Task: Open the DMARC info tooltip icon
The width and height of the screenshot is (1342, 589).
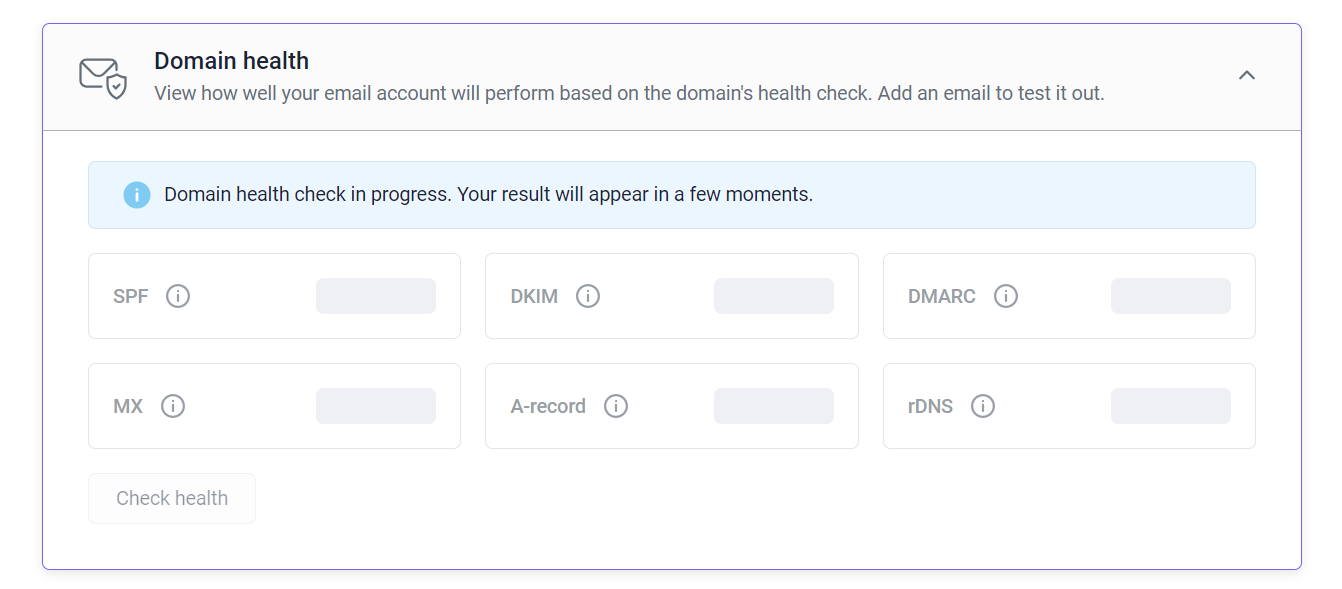Action: (1006, 296)
